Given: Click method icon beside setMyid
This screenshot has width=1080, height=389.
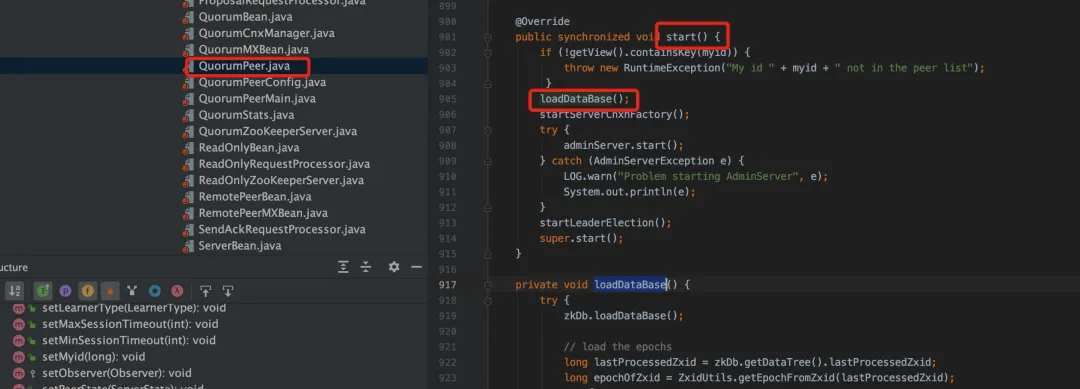Looking at the screenshot, I should pos(19,357).
